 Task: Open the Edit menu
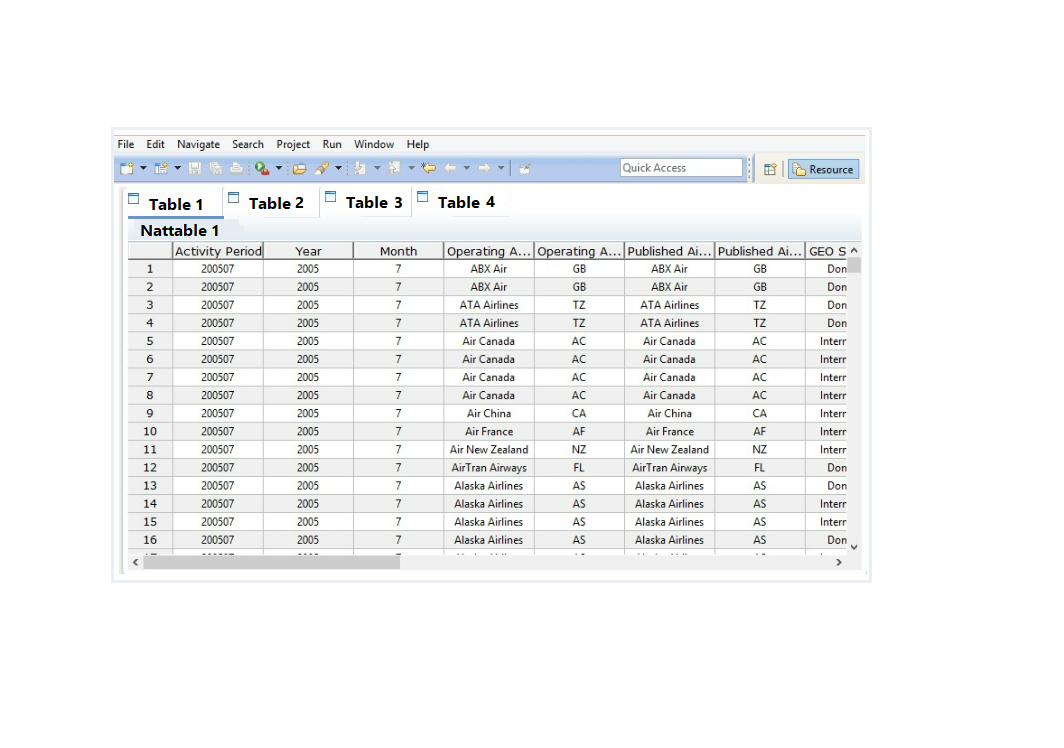click(155, 144)
